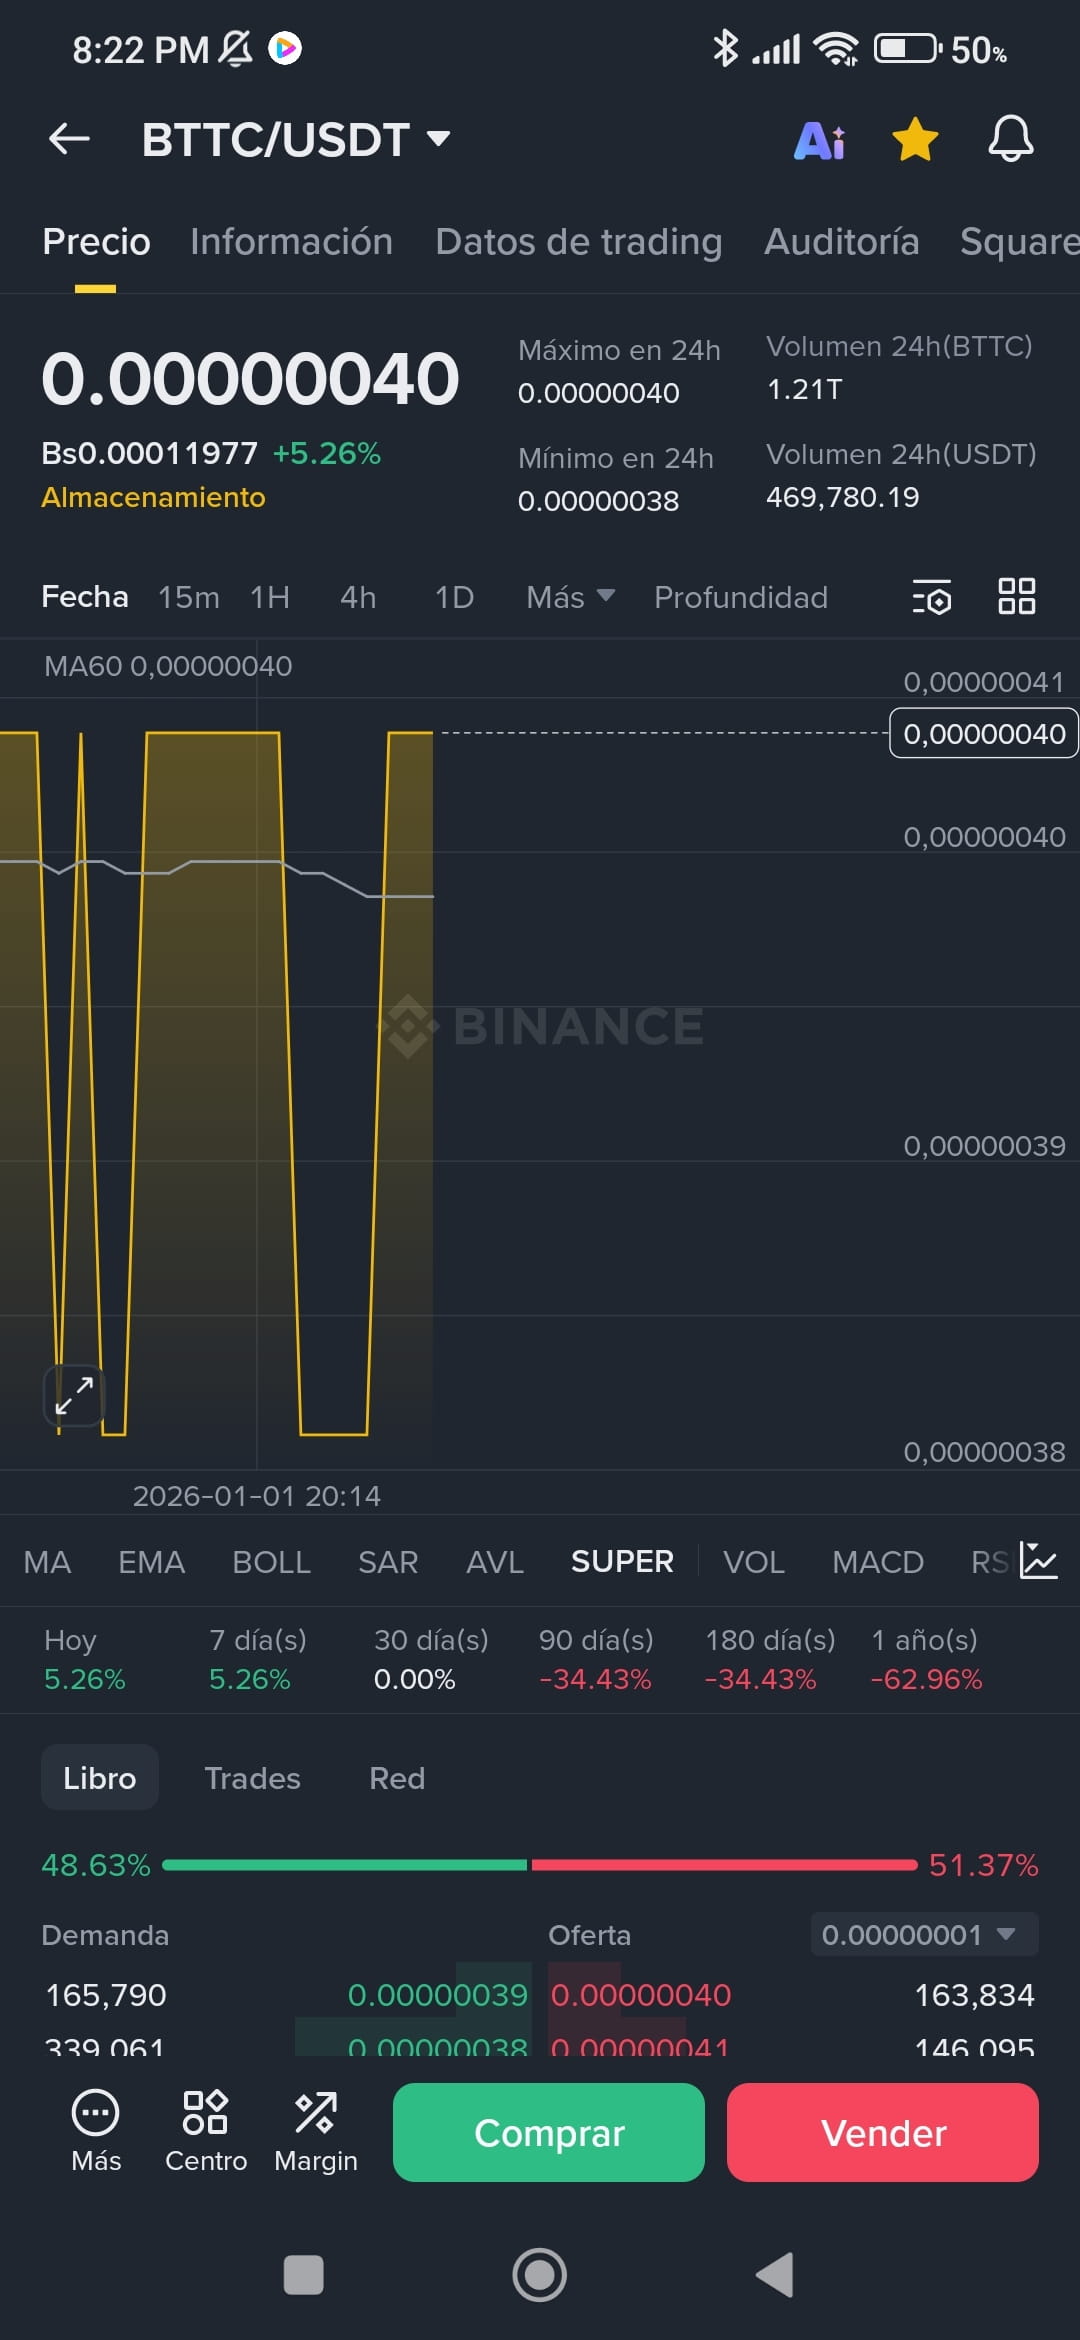The width and height of the screenshot is (1080, 2340).
Task: Toggle the favorite star for BTTC/USDT
Action: (915, 139)
